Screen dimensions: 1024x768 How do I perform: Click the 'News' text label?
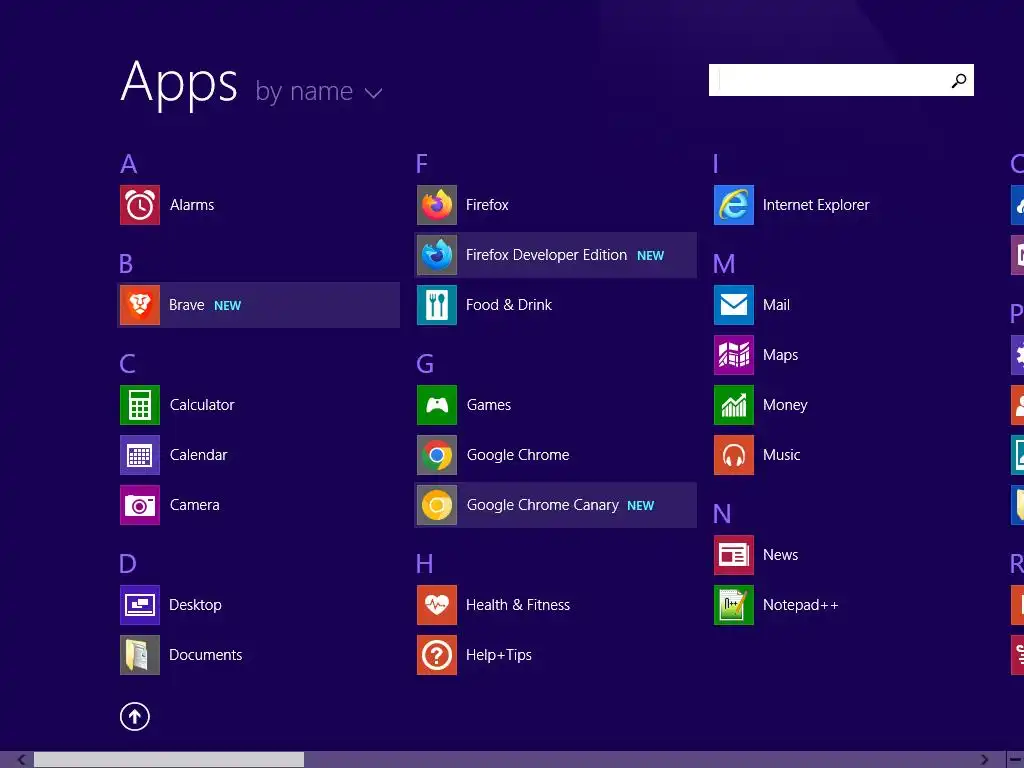(780, 555)
